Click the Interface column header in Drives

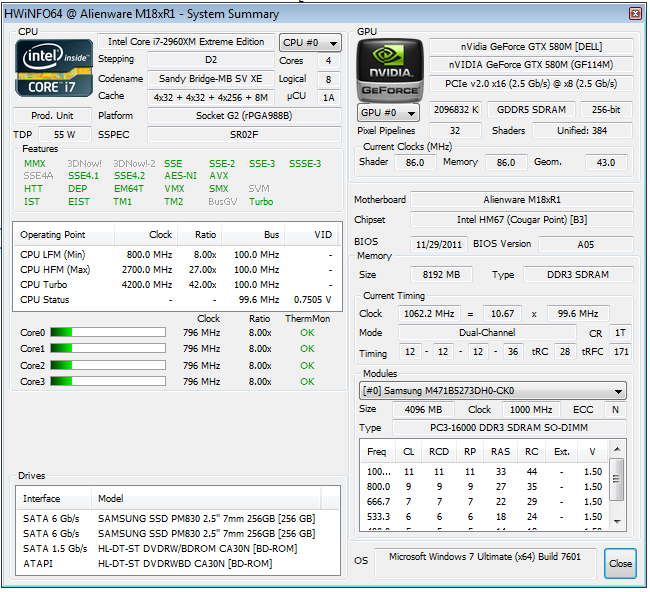54,499
